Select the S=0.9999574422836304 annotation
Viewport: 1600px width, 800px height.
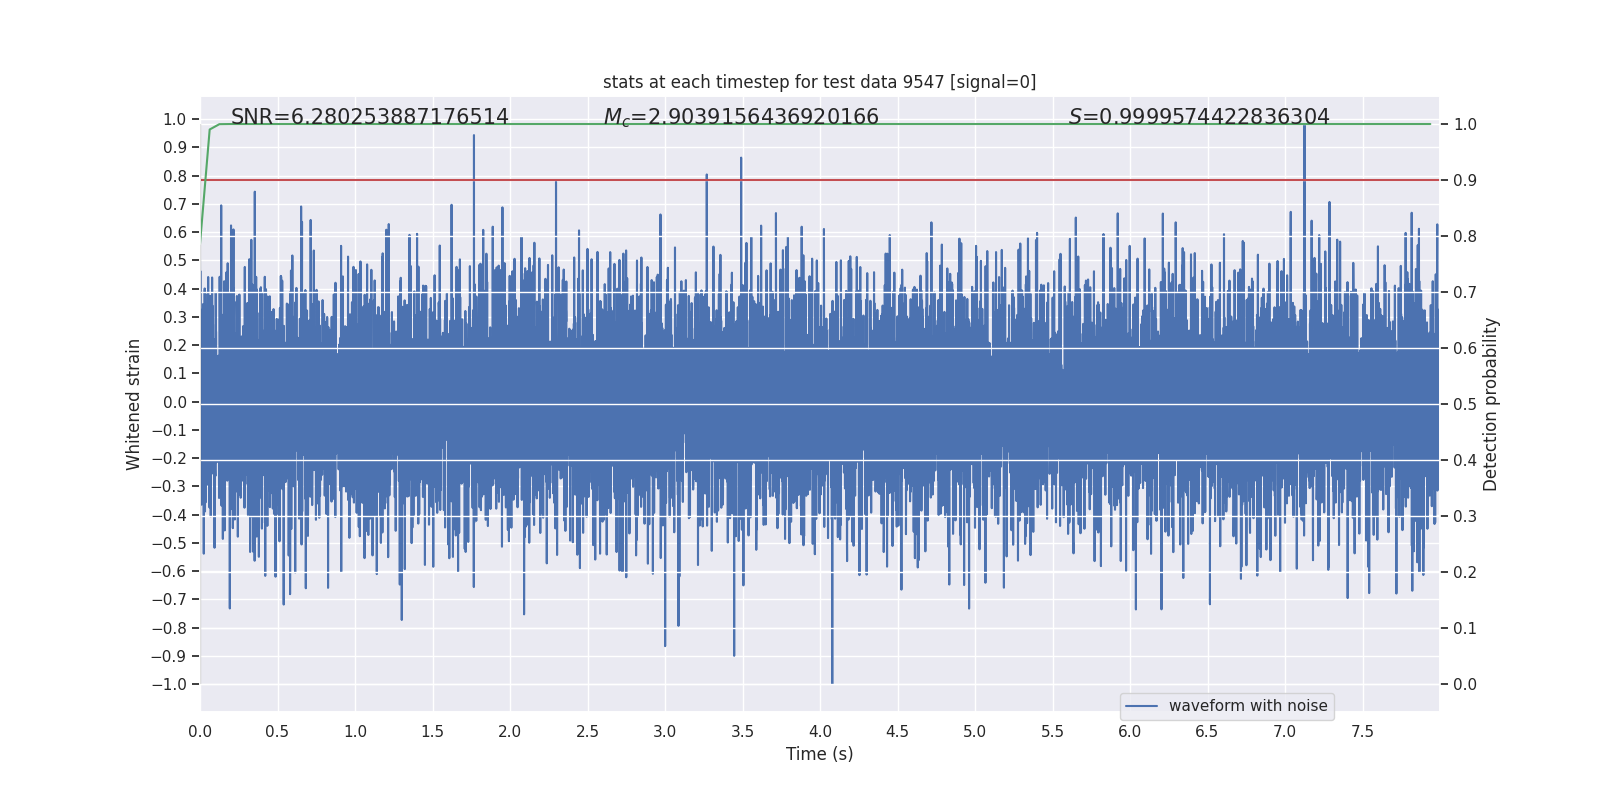click(1199, 117)
